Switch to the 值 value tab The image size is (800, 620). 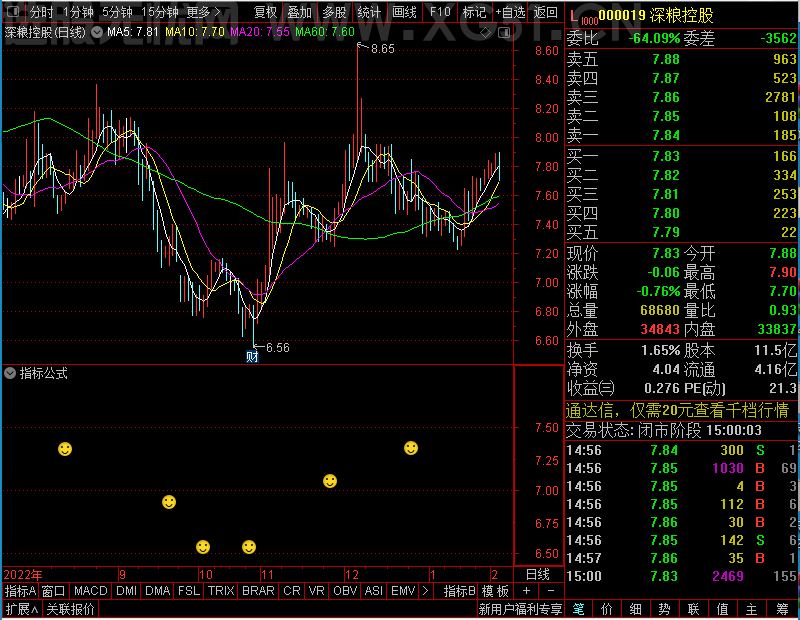pyautogui.click(x=722, y=609)
